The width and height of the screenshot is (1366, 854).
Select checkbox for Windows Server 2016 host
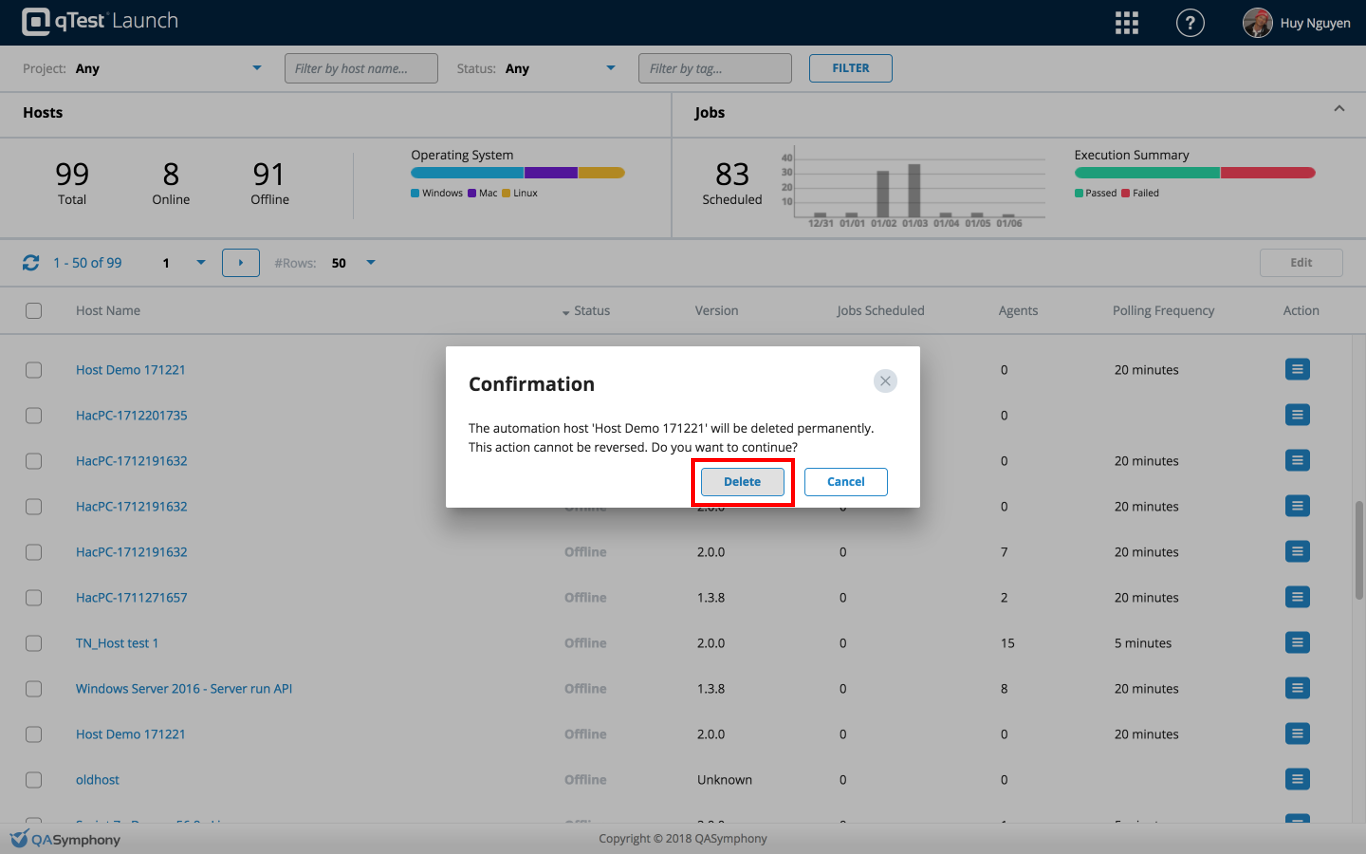click(34, 689)
